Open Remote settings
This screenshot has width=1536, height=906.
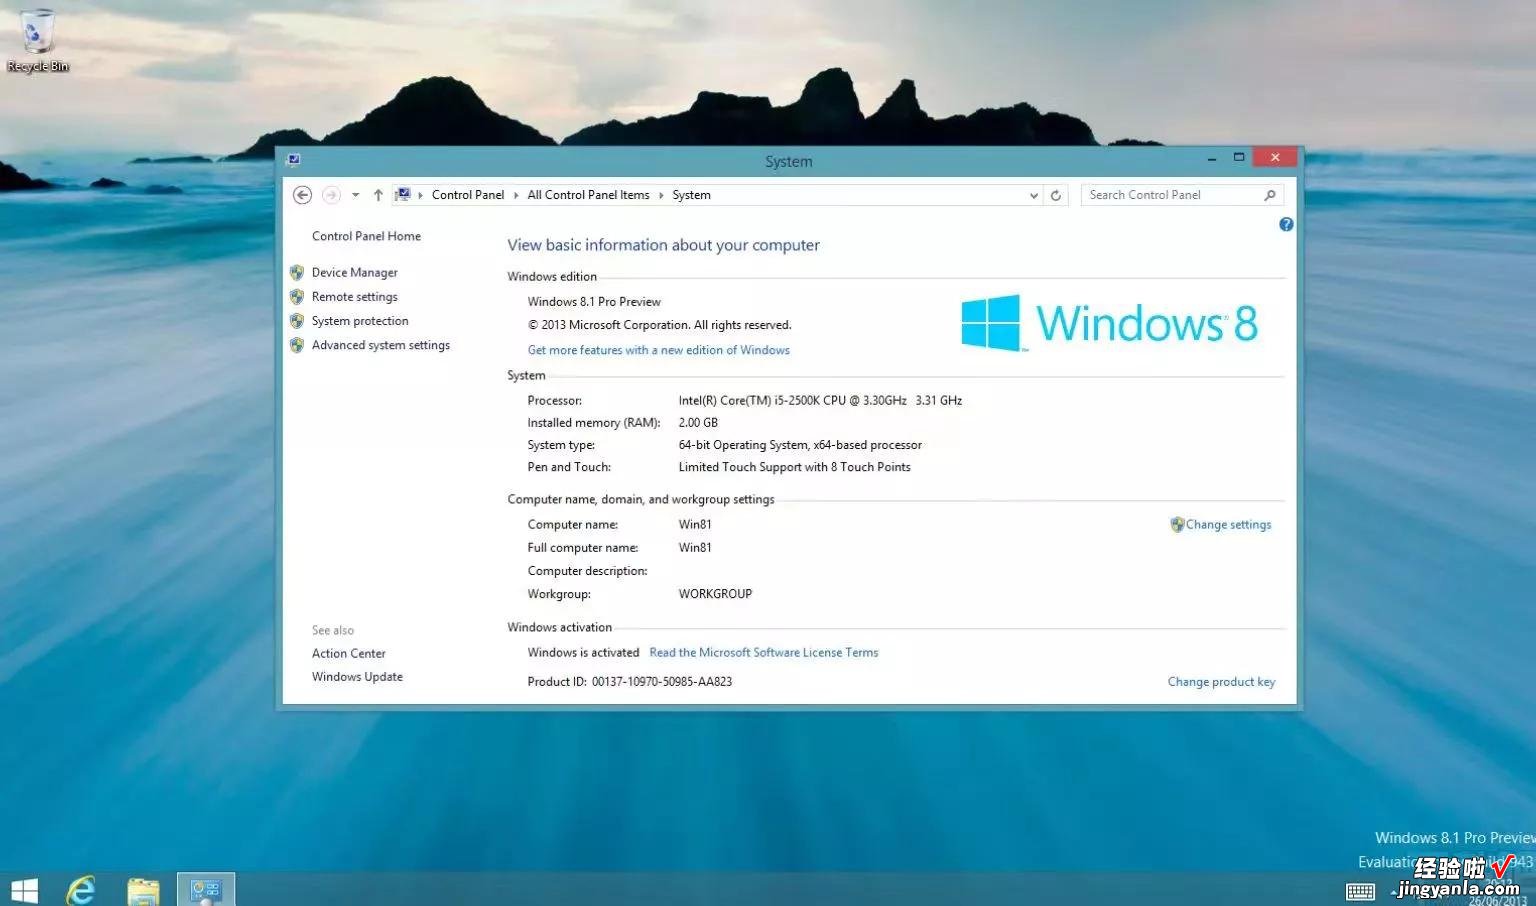(354, 297)
